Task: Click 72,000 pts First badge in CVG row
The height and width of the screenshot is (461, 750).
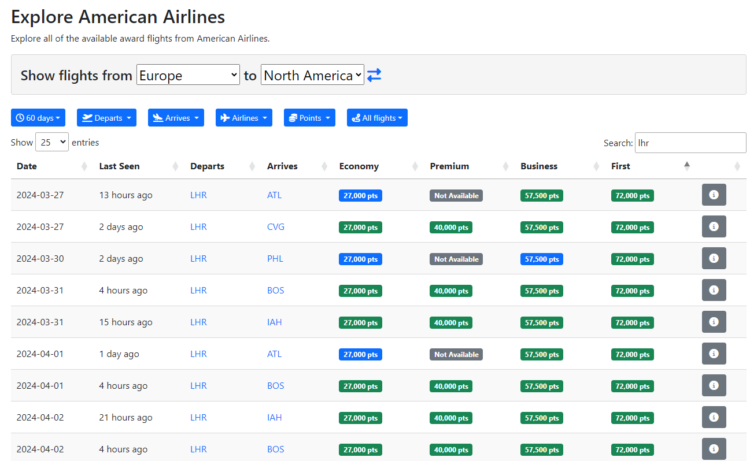Action: click(632, 227)
